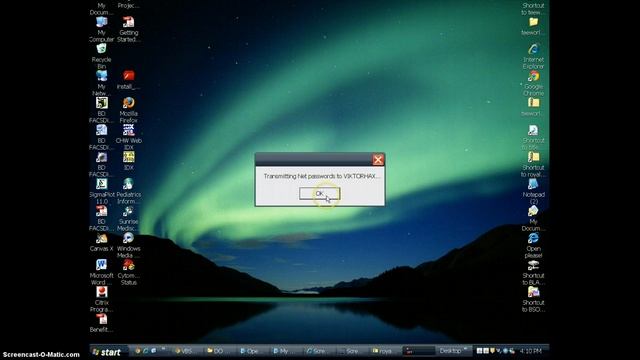Close the password transmission dialog with the red X
The width and height of the screenshot is (640, 360).
click(x=378, y=160)
